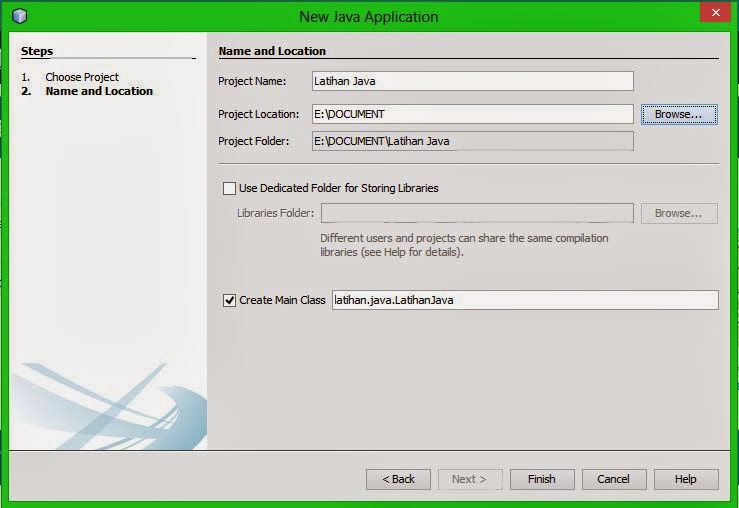The image size is (739, 508).
Task: Uncheck the Create Main Class checkbox
Action: click(229, 300)
